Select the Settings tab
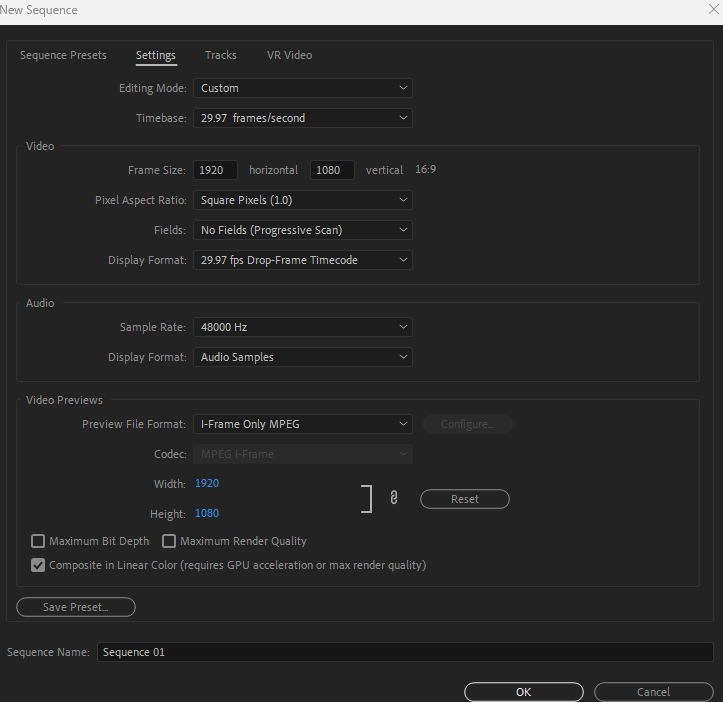Image resolution: width=723 pixels, height=702 pixels. [x=156, y=55]
